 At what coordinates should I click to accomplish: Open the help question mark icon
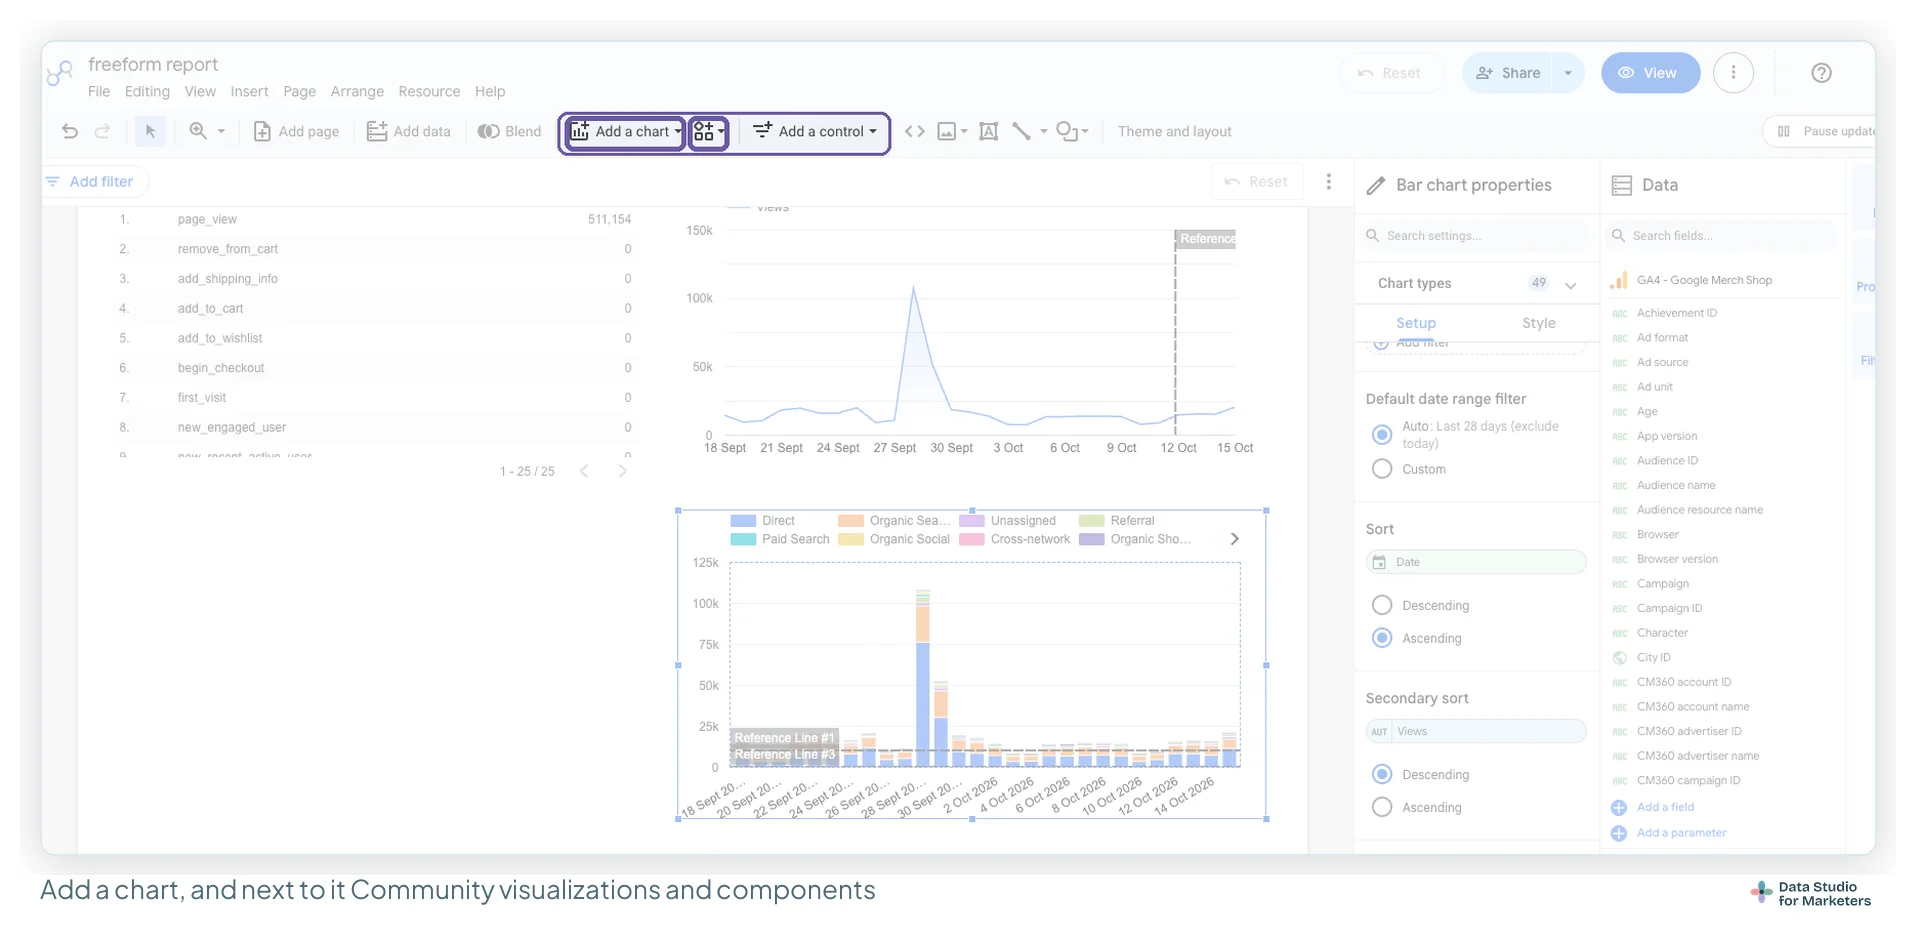[1821, 73]
